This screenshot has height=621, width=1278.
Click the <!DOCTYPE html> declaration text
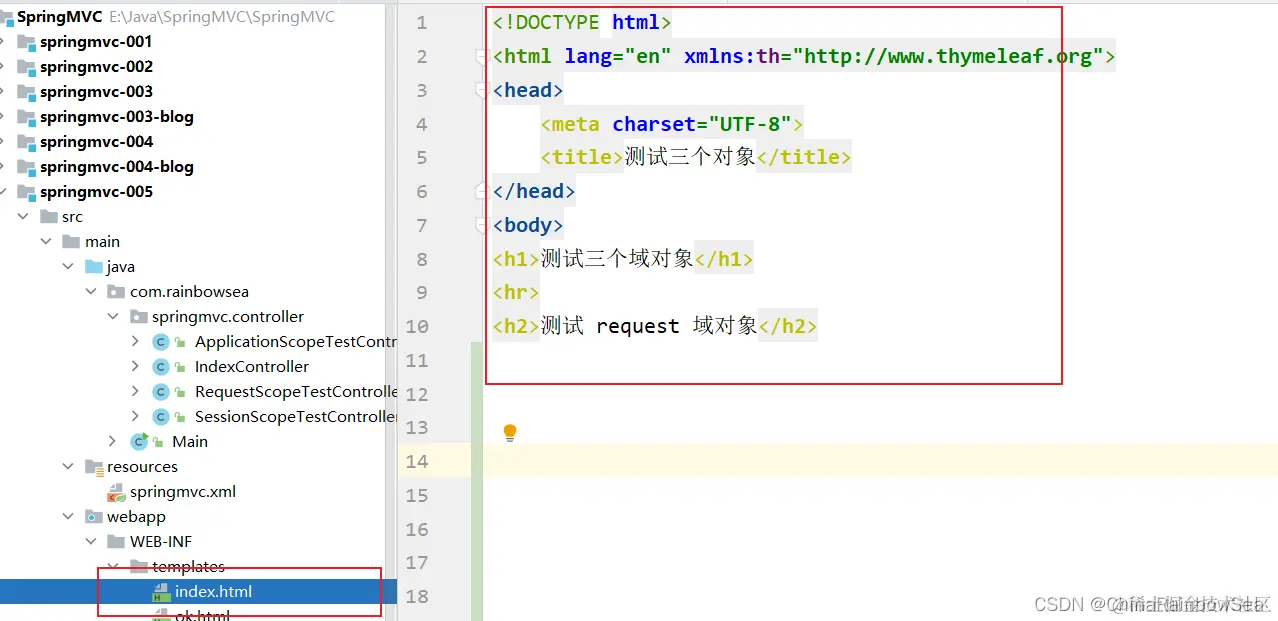(x=582, y=23)
